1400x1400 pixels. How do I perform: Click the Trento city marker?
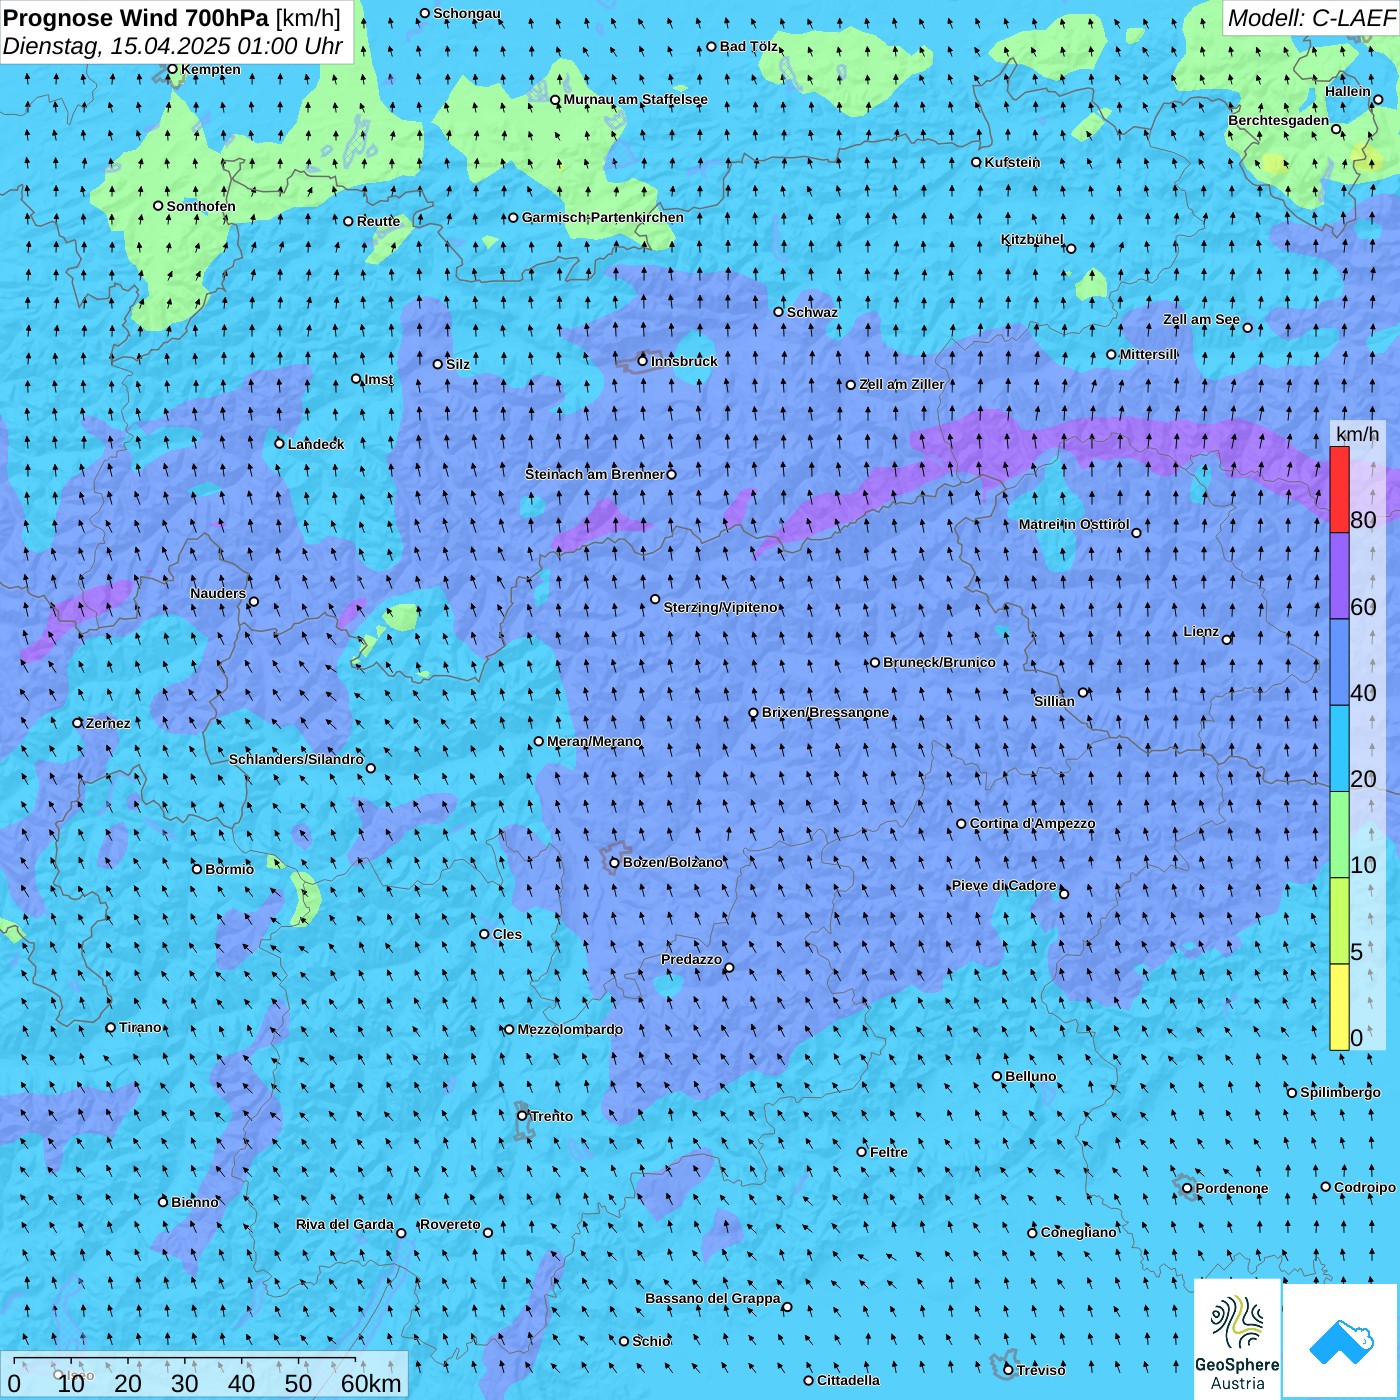[522, 1116]
